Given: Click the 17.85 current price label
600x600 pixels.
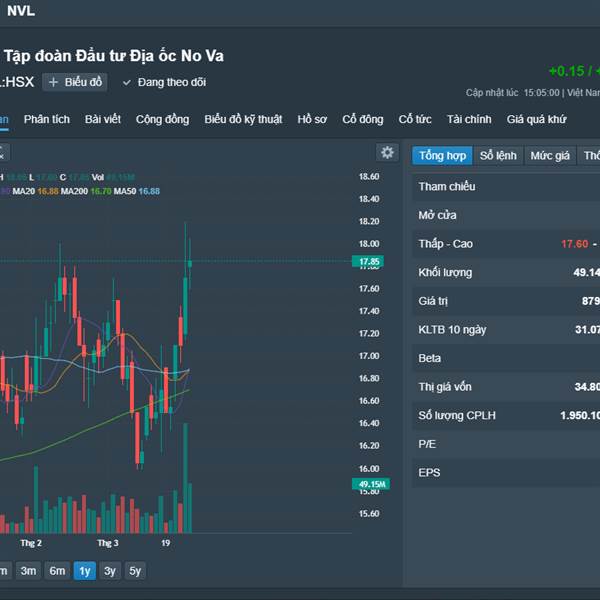Looking at the screenshot, I should coord(368,261).
